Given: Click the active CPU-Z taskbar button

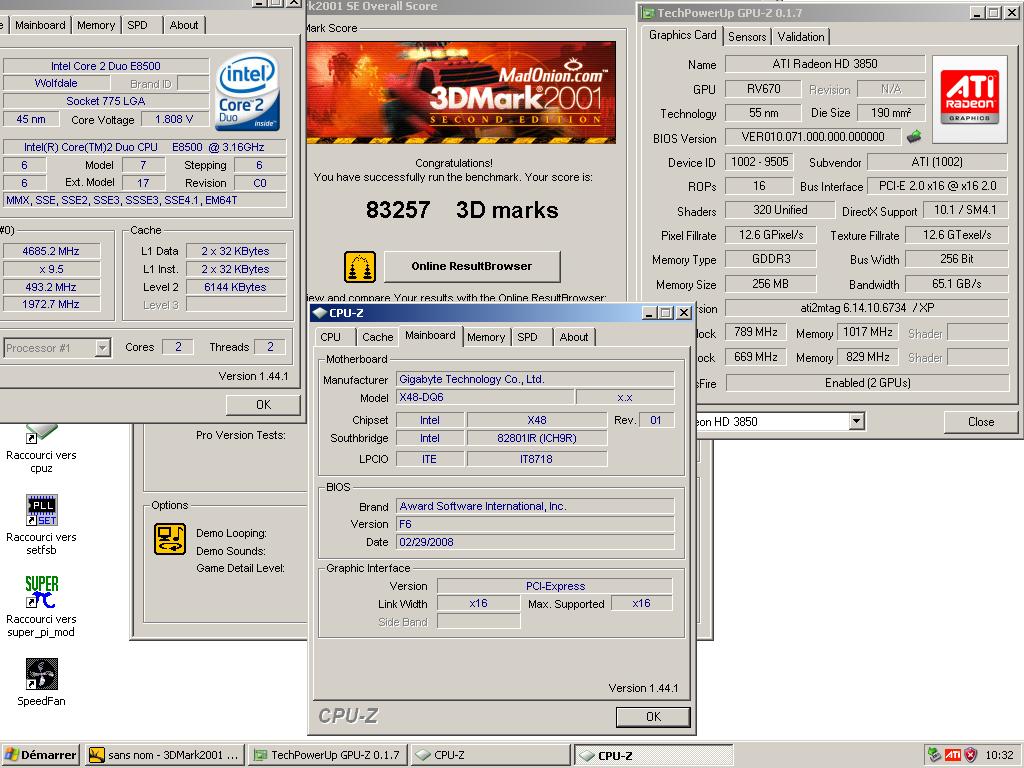Looking at the screenshot, I should pos(654,755).
